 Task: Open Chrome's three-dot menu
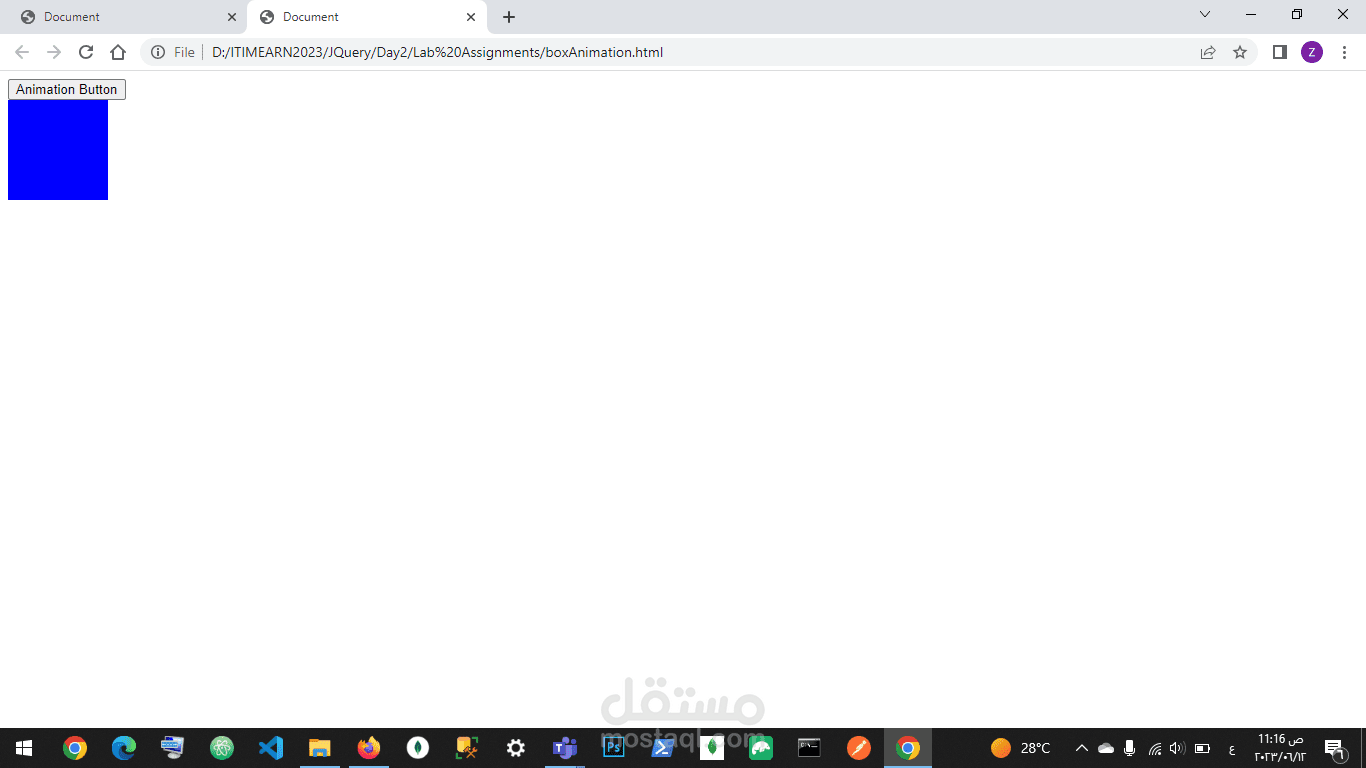tap(1345, 52)
